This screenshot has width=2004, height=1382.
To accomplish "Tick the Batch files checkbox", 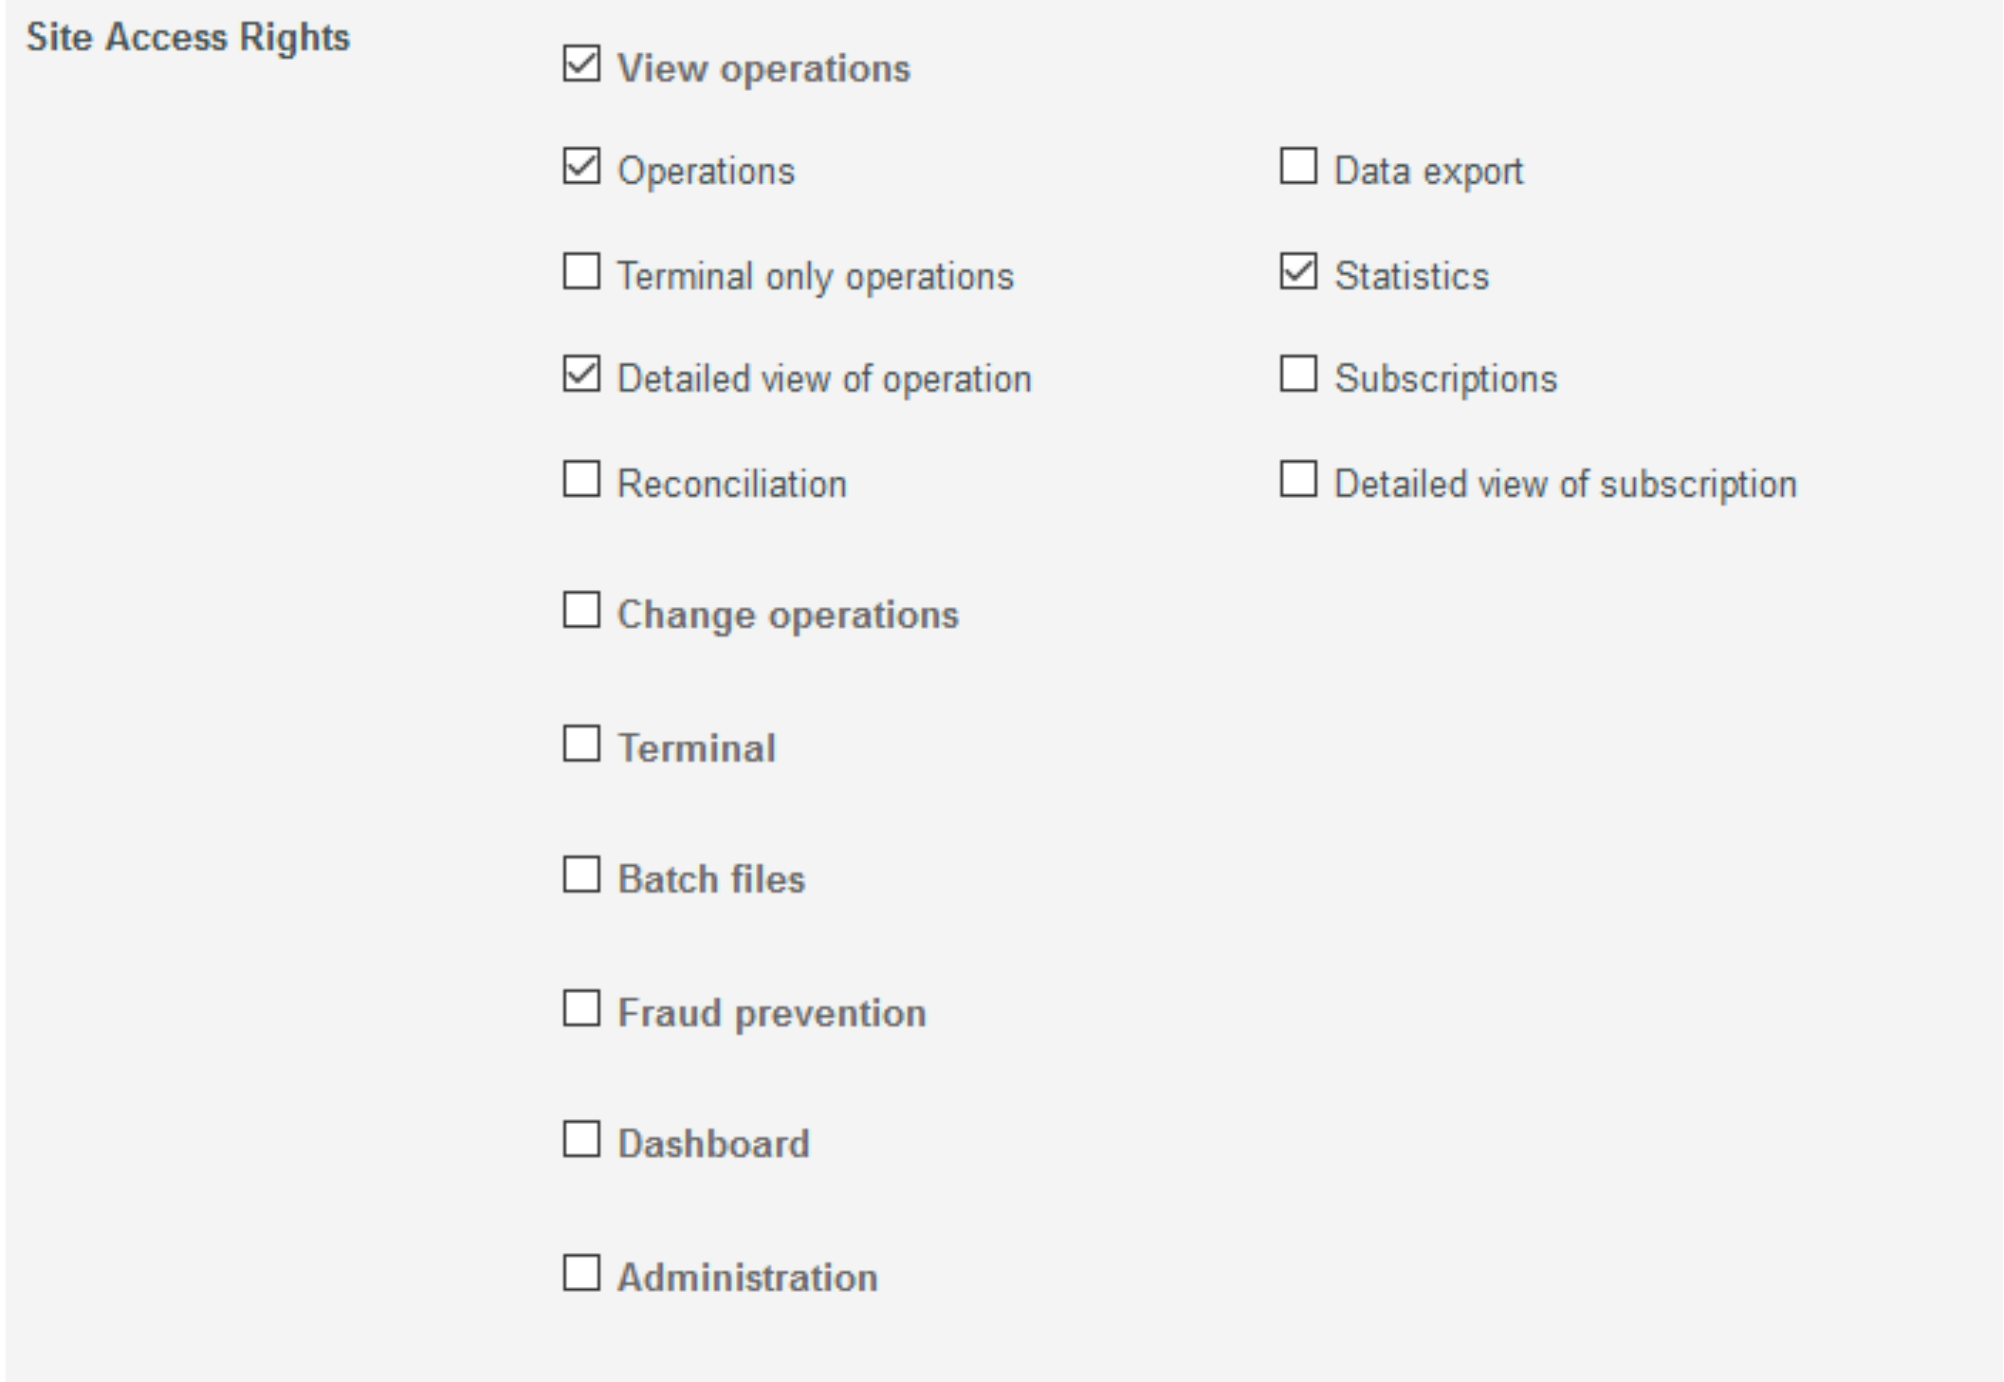I will click(581, 876).
